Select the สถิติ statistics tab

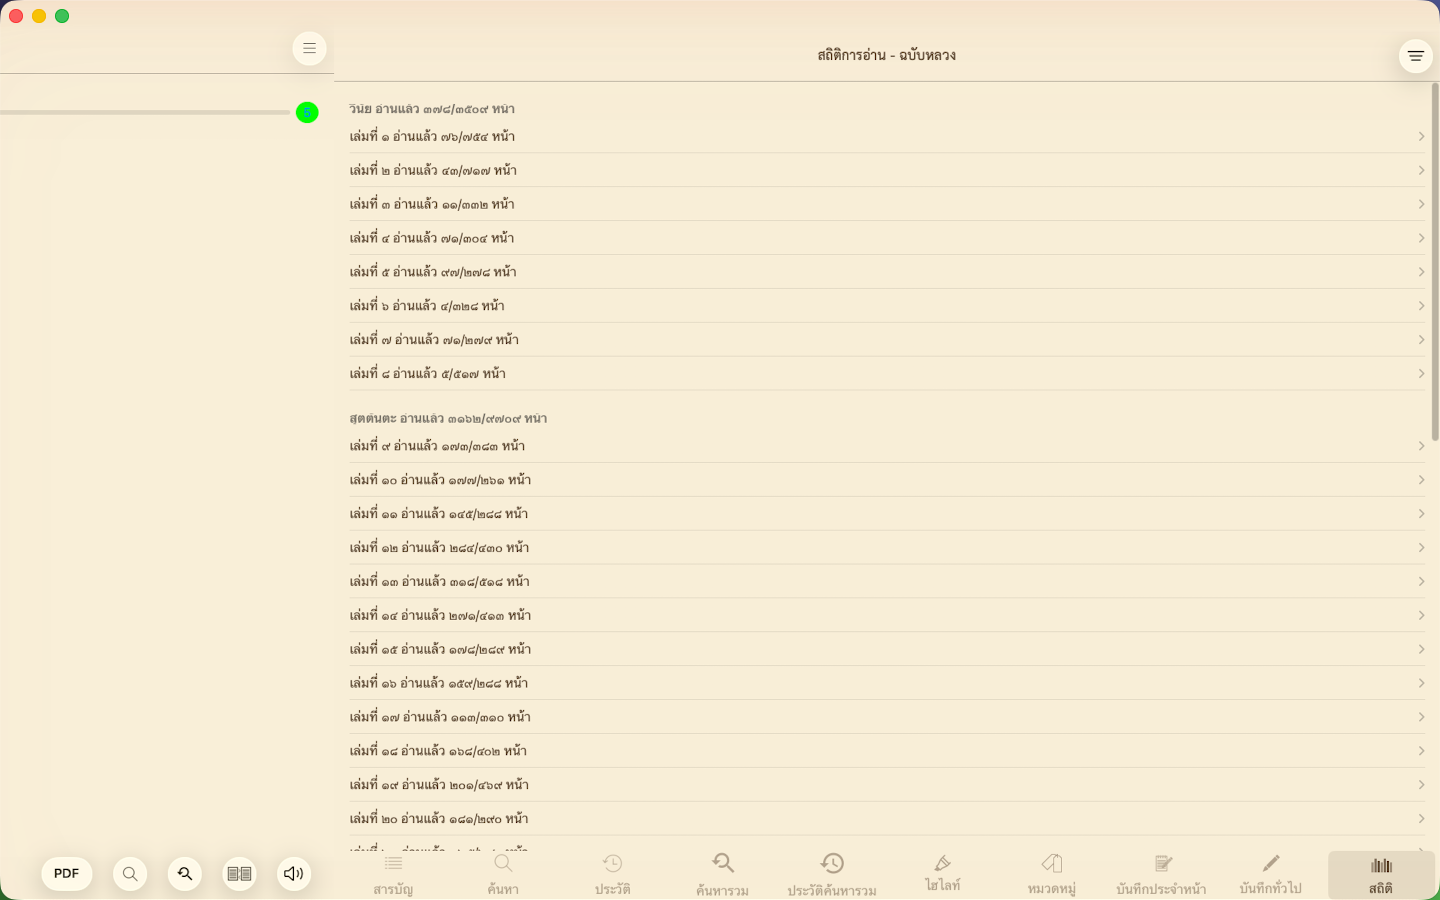click(x=1381, y=875)
